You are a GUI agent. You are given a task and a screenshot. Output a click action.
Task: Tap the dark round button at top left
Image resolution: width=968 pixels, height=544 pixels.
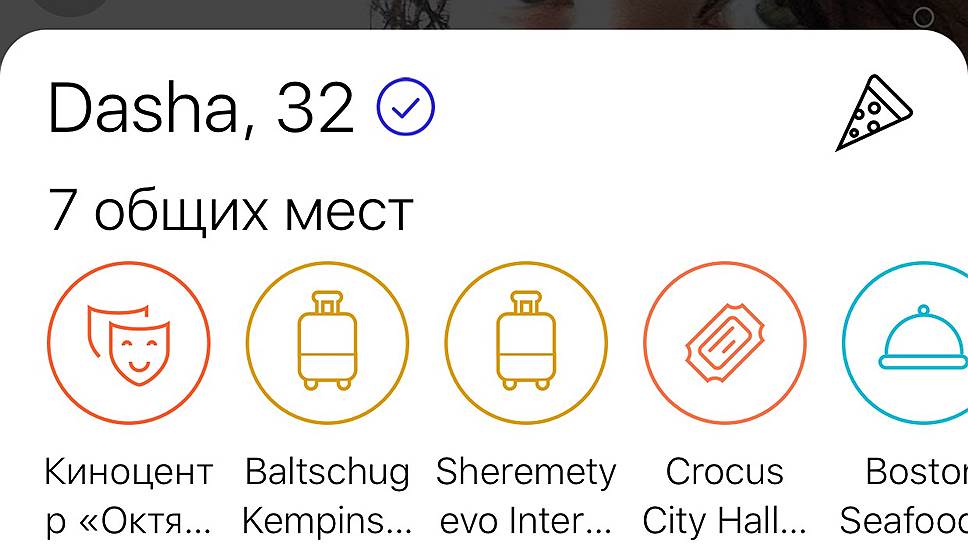71,7
